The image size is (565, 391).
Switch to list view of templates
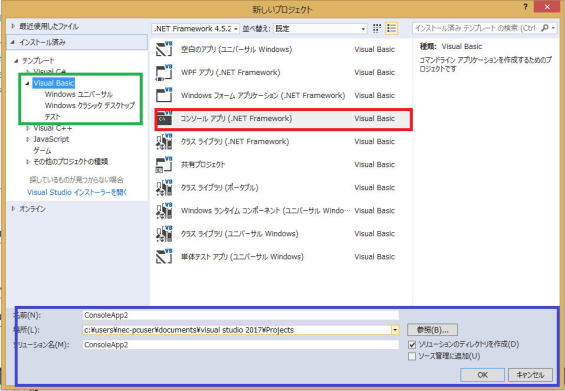391,28
